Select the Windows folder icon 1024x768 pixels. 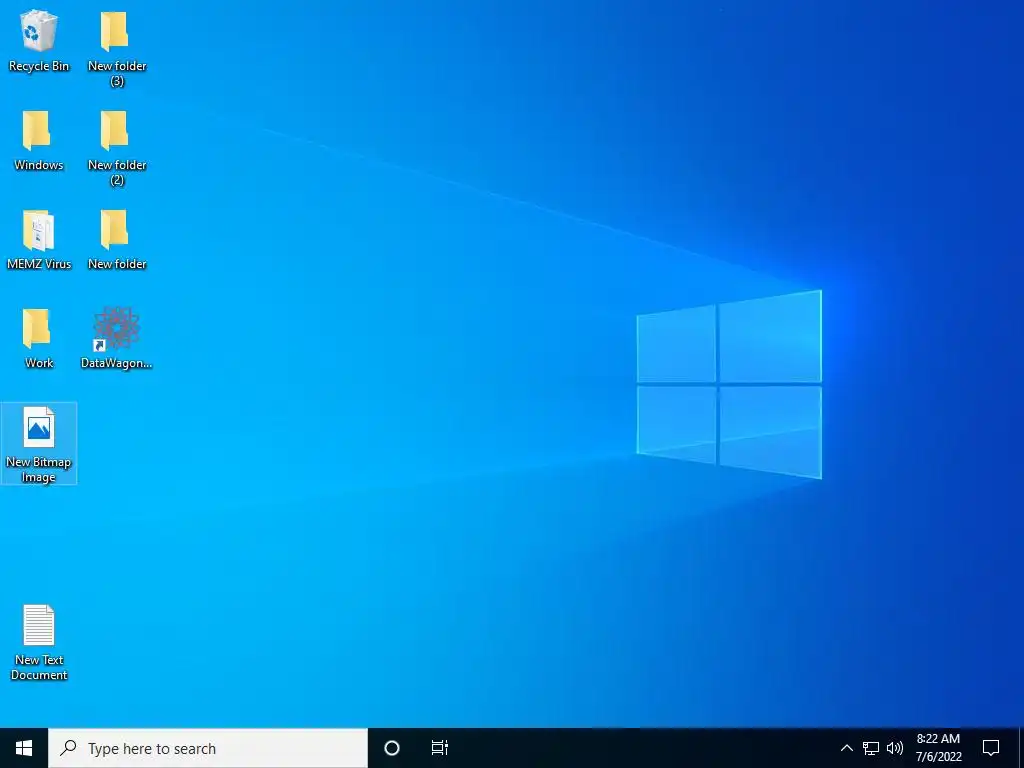click(39, 140)
